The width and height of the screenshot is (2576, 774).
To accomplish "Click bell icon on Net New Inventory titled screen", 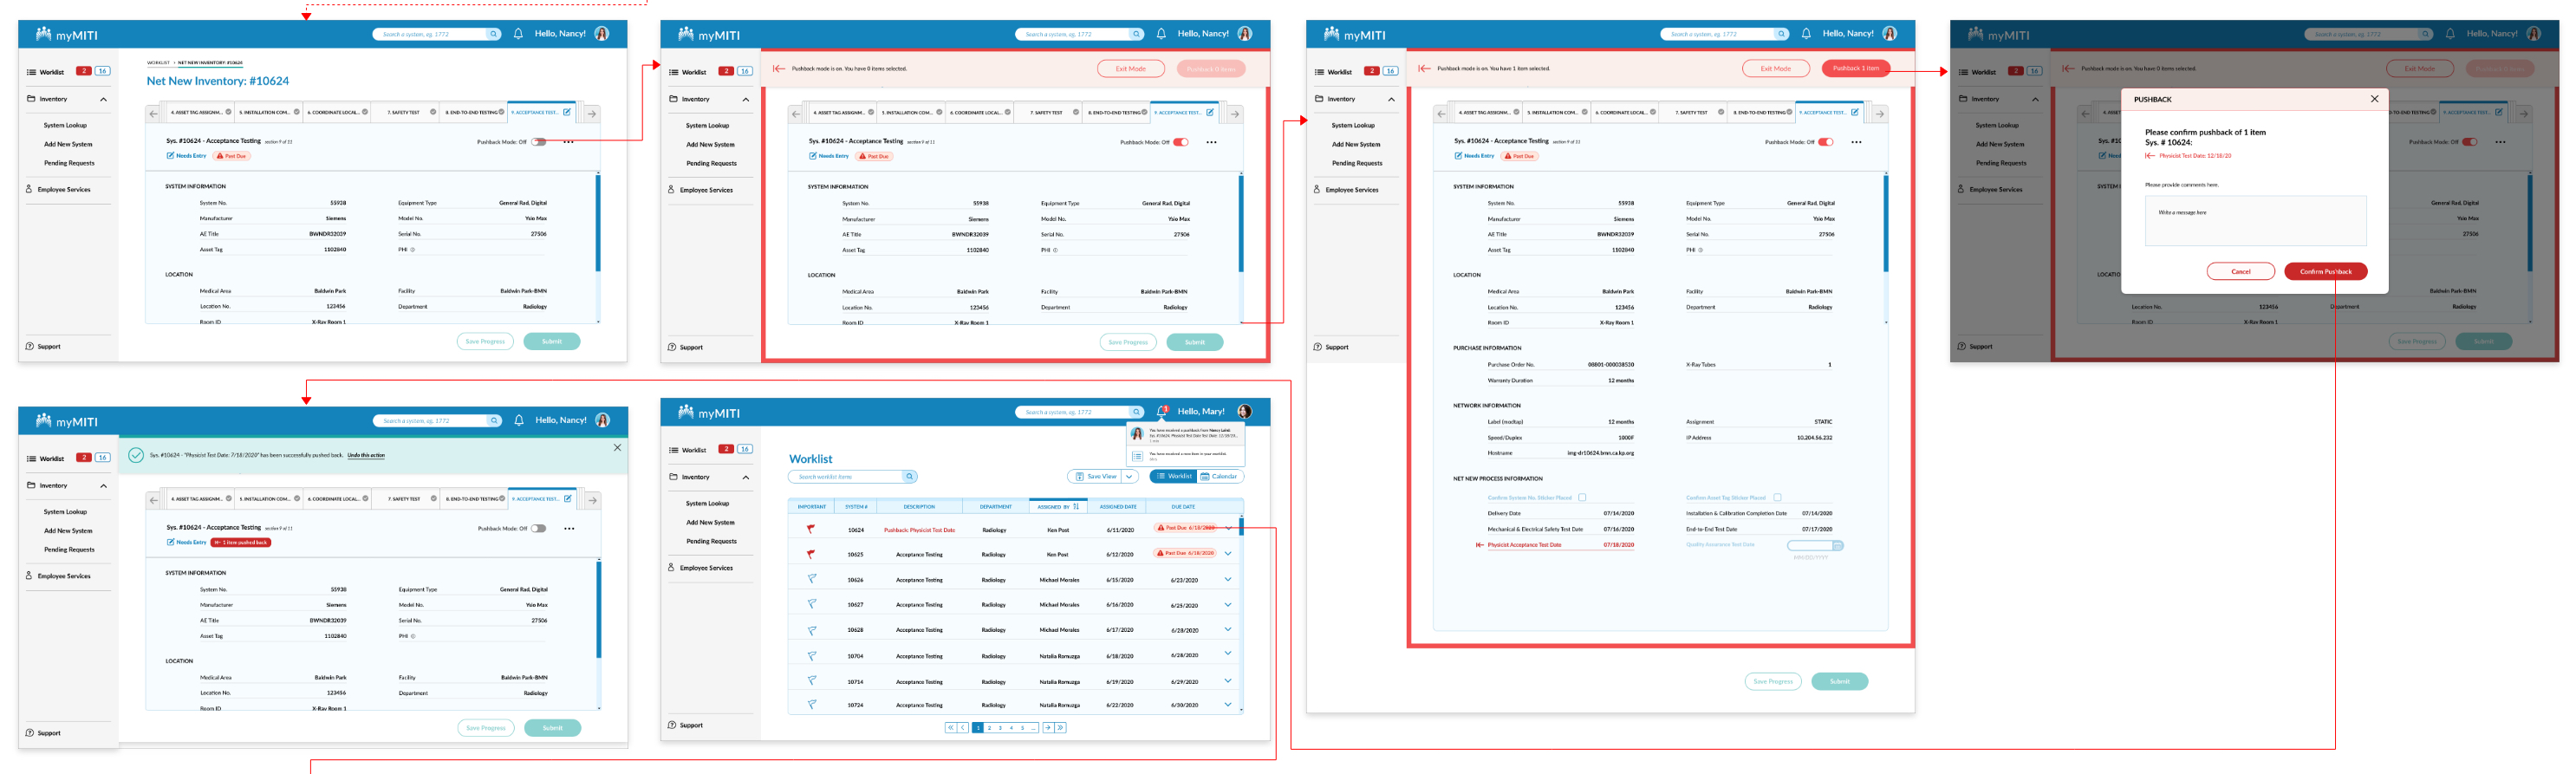I will [x=518, y=33].
